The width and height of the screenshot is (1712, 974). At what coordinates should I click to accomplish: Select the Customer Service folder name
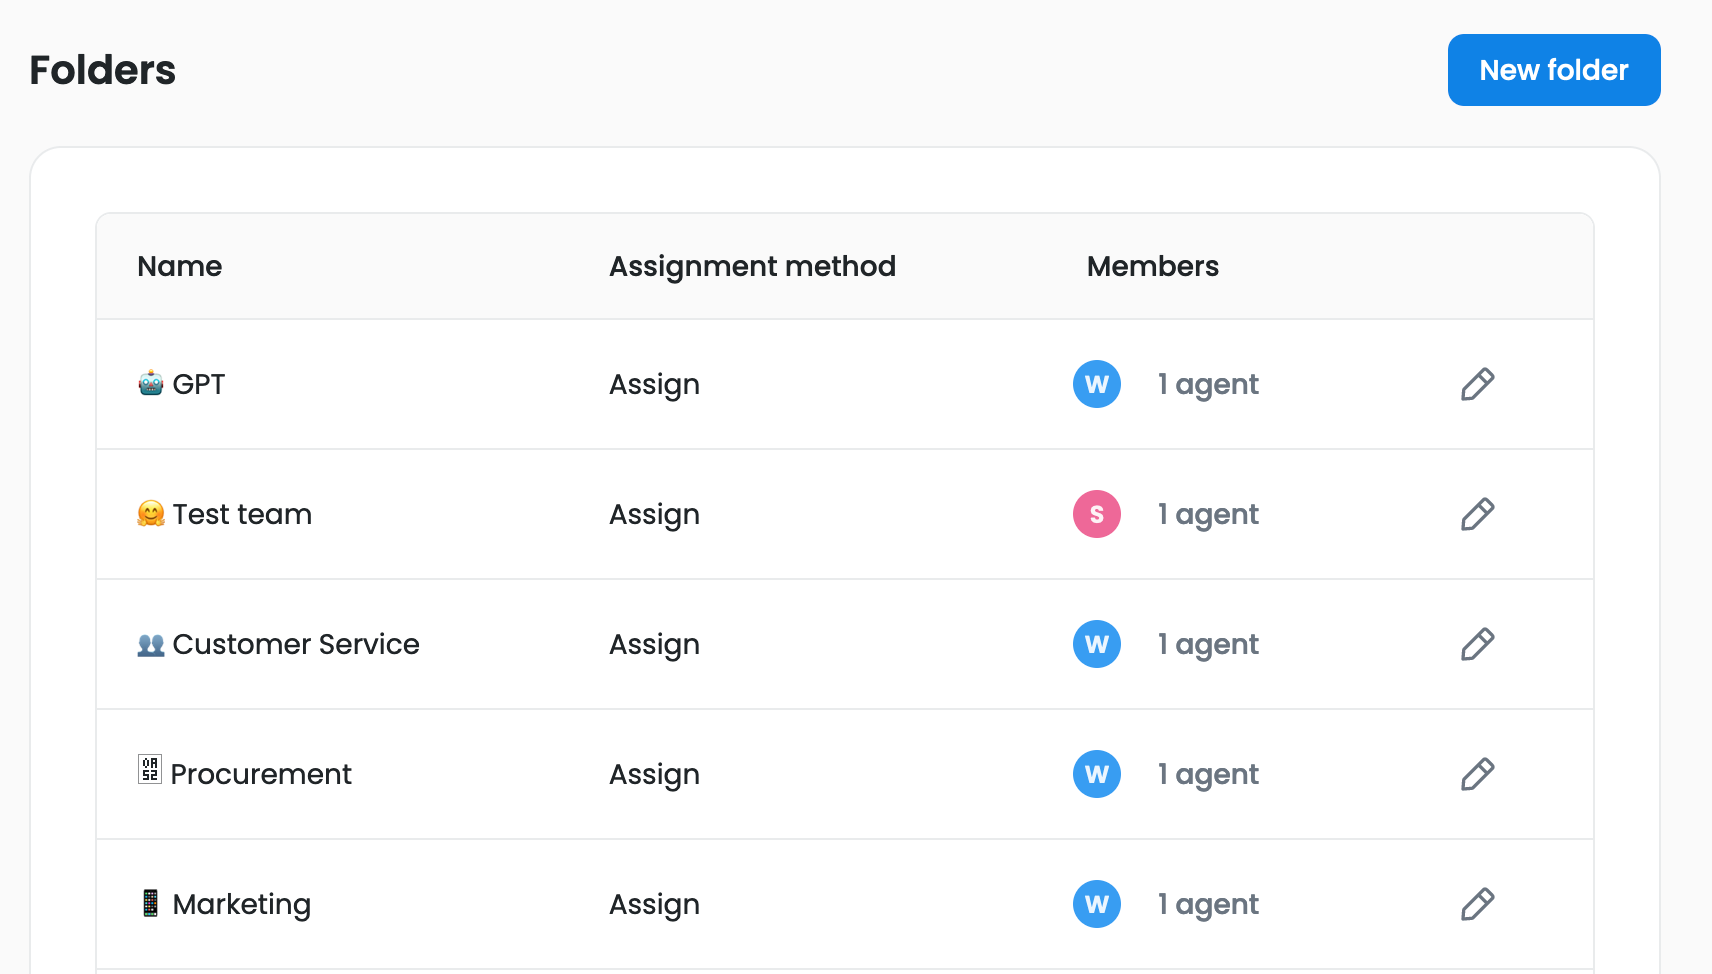(x=296, y=644)
